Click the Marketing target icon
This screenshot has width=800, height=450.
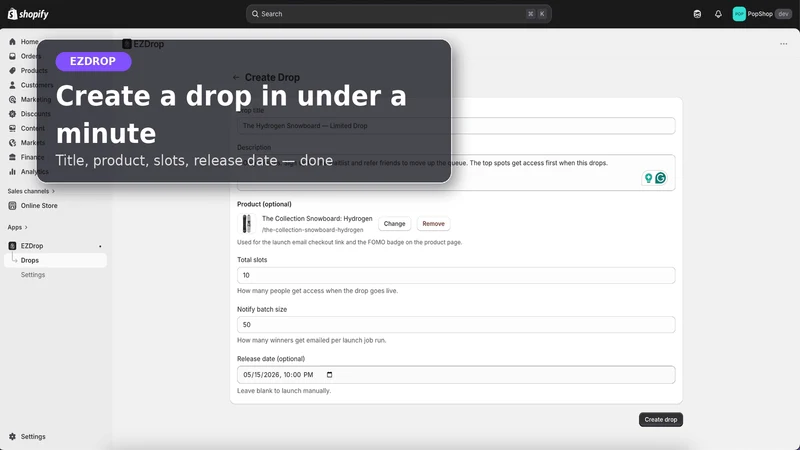pos(12,99)
